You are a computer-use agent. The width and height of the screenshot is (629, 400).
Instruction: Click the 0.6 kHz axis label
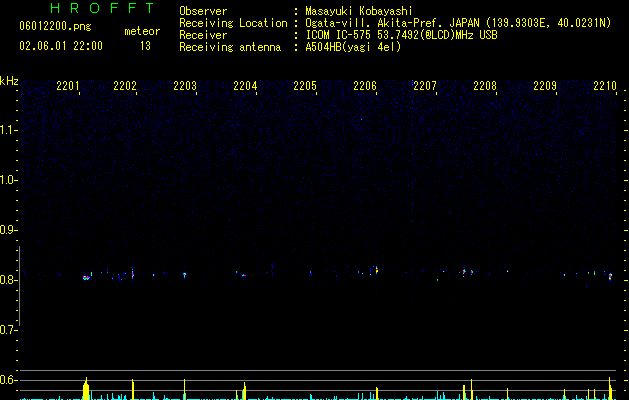[x=8, y=380]
